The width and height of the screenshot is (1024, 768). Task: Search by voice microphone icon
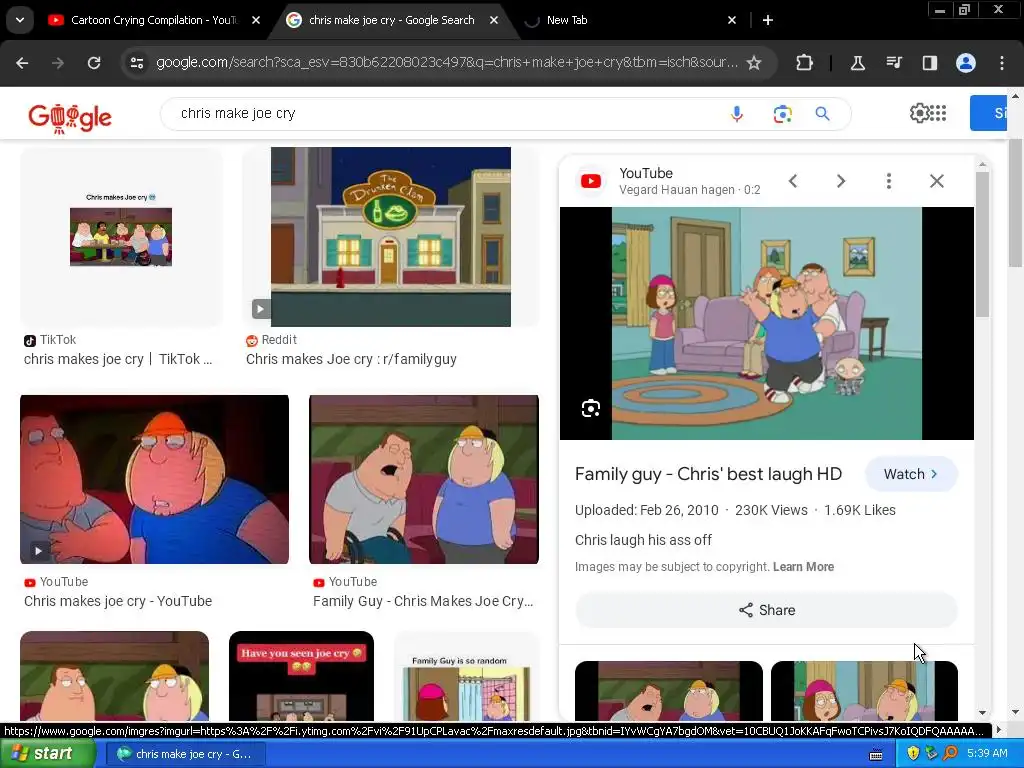737,114
